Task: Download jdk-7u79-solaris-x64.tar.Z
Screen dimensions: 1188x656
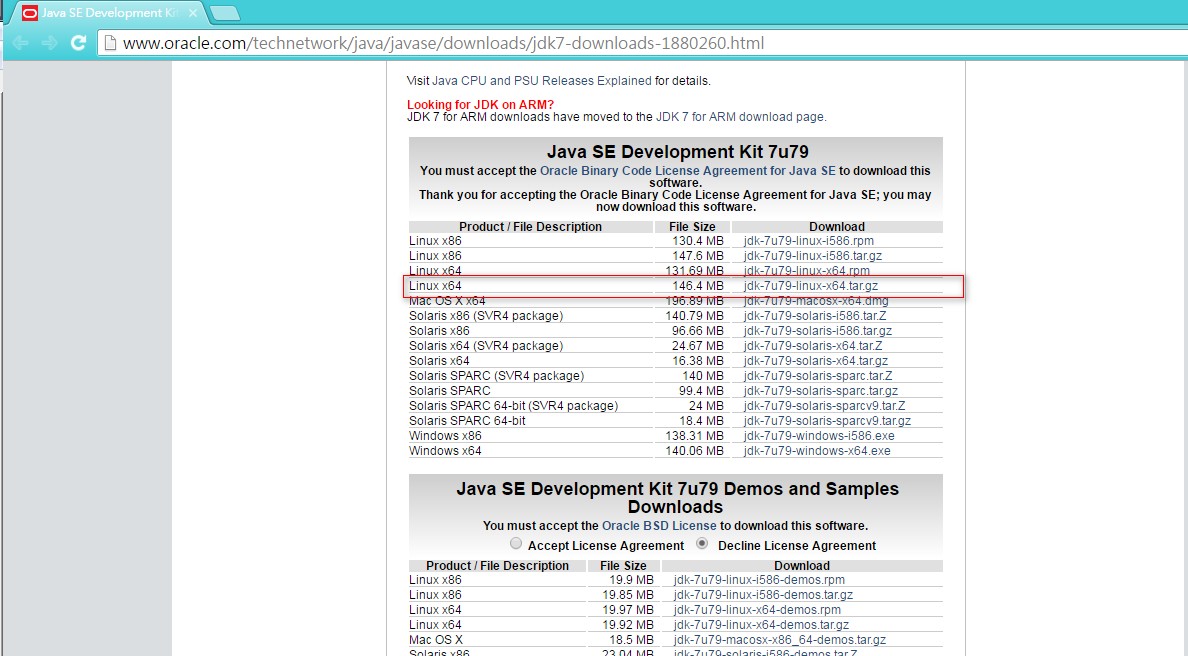Action: 812,345
